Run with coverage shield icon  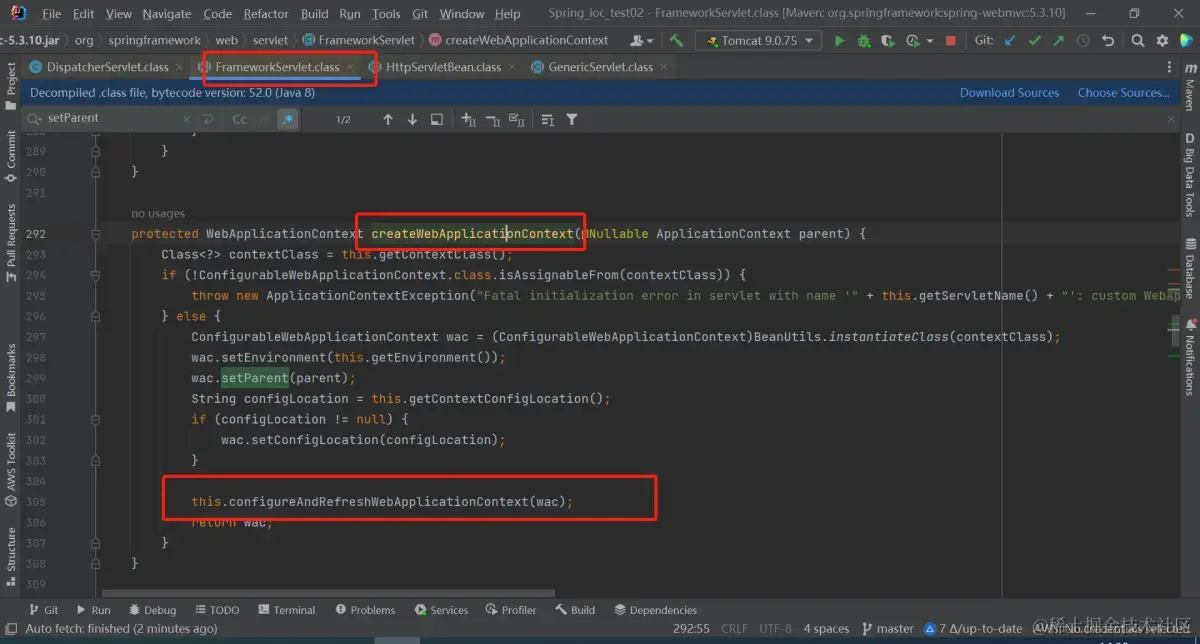click(x=887, y=41)
